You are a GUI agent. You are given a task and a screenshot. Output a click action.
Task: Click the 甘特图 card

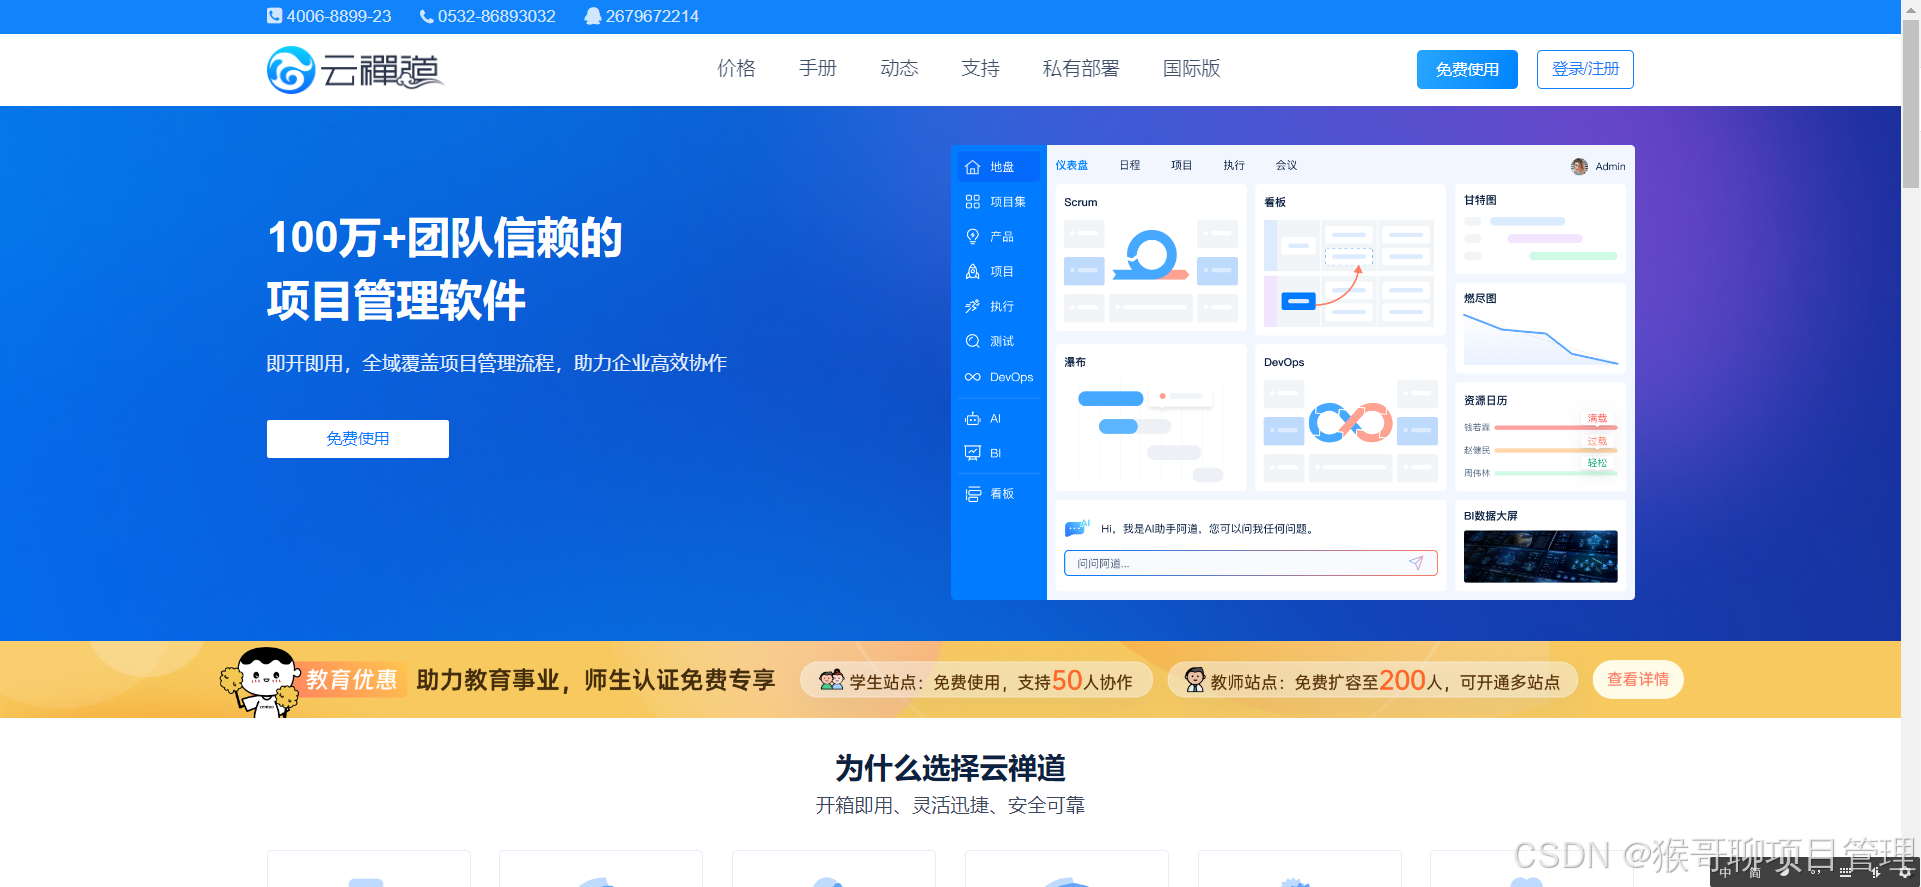(x=1540, y=230)
